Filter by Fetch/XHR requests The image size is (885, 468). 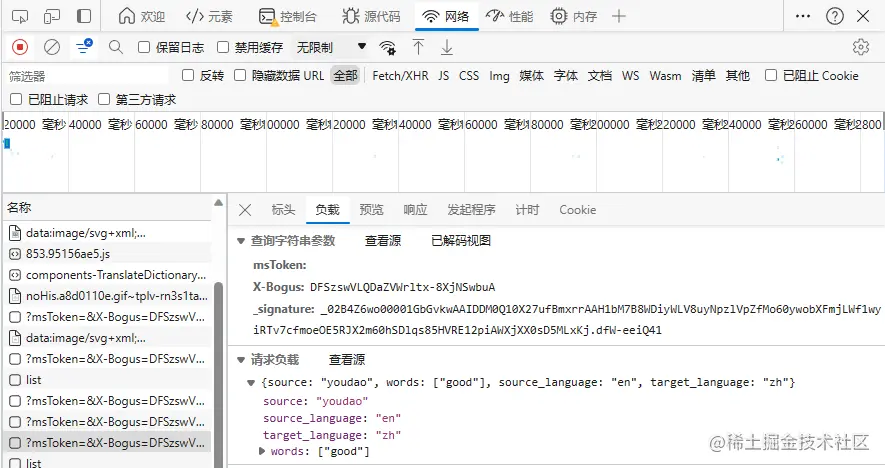[400, 76]
